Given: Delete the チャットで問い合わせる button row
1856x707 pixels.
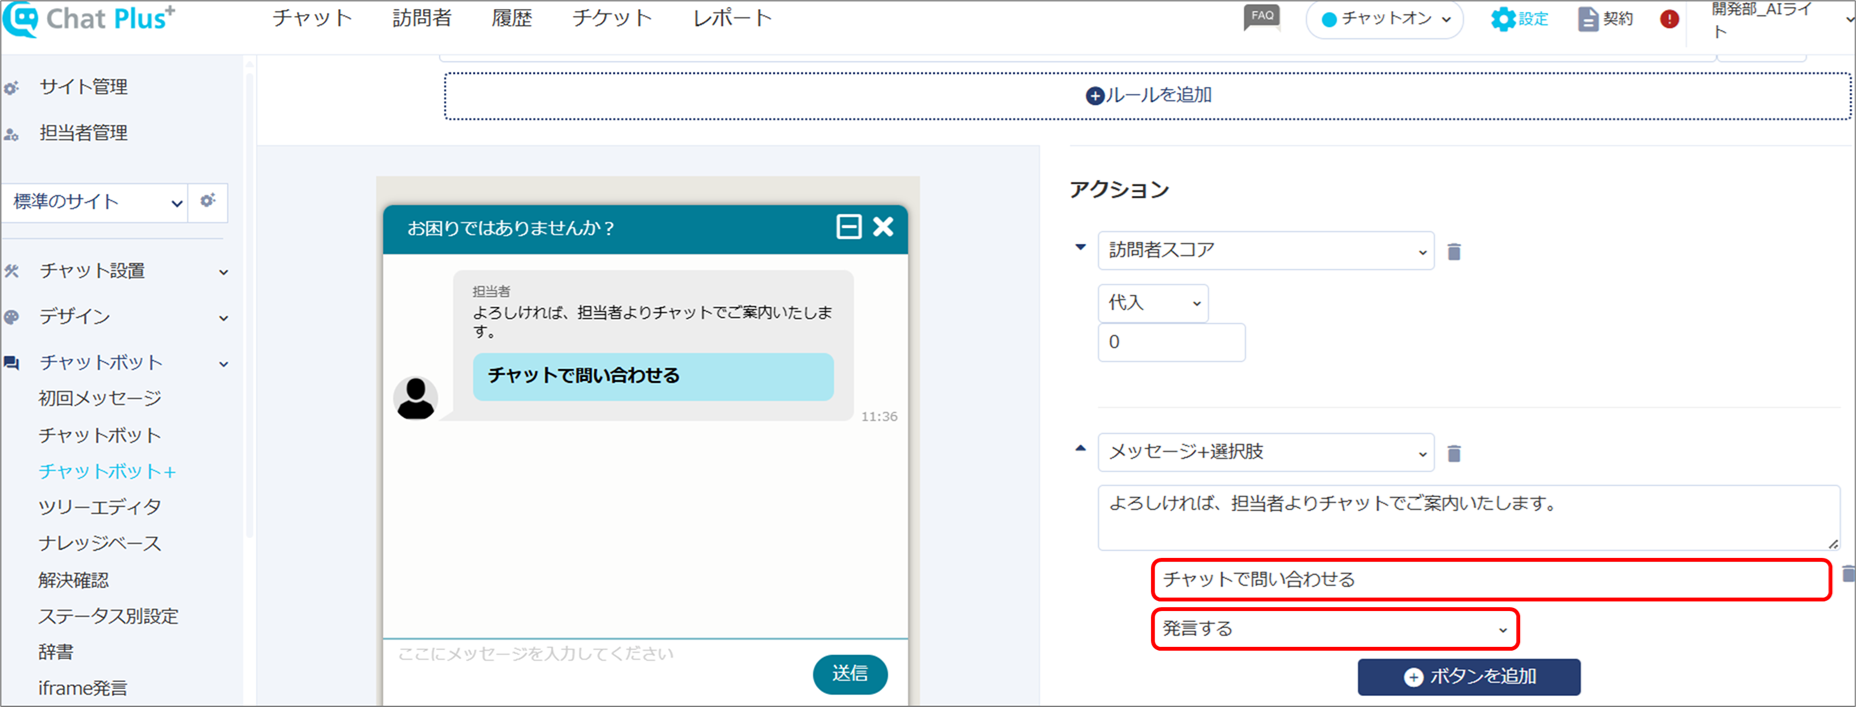Looking at the screenshot, I should pyautogui.click(x=1847, y=574).
